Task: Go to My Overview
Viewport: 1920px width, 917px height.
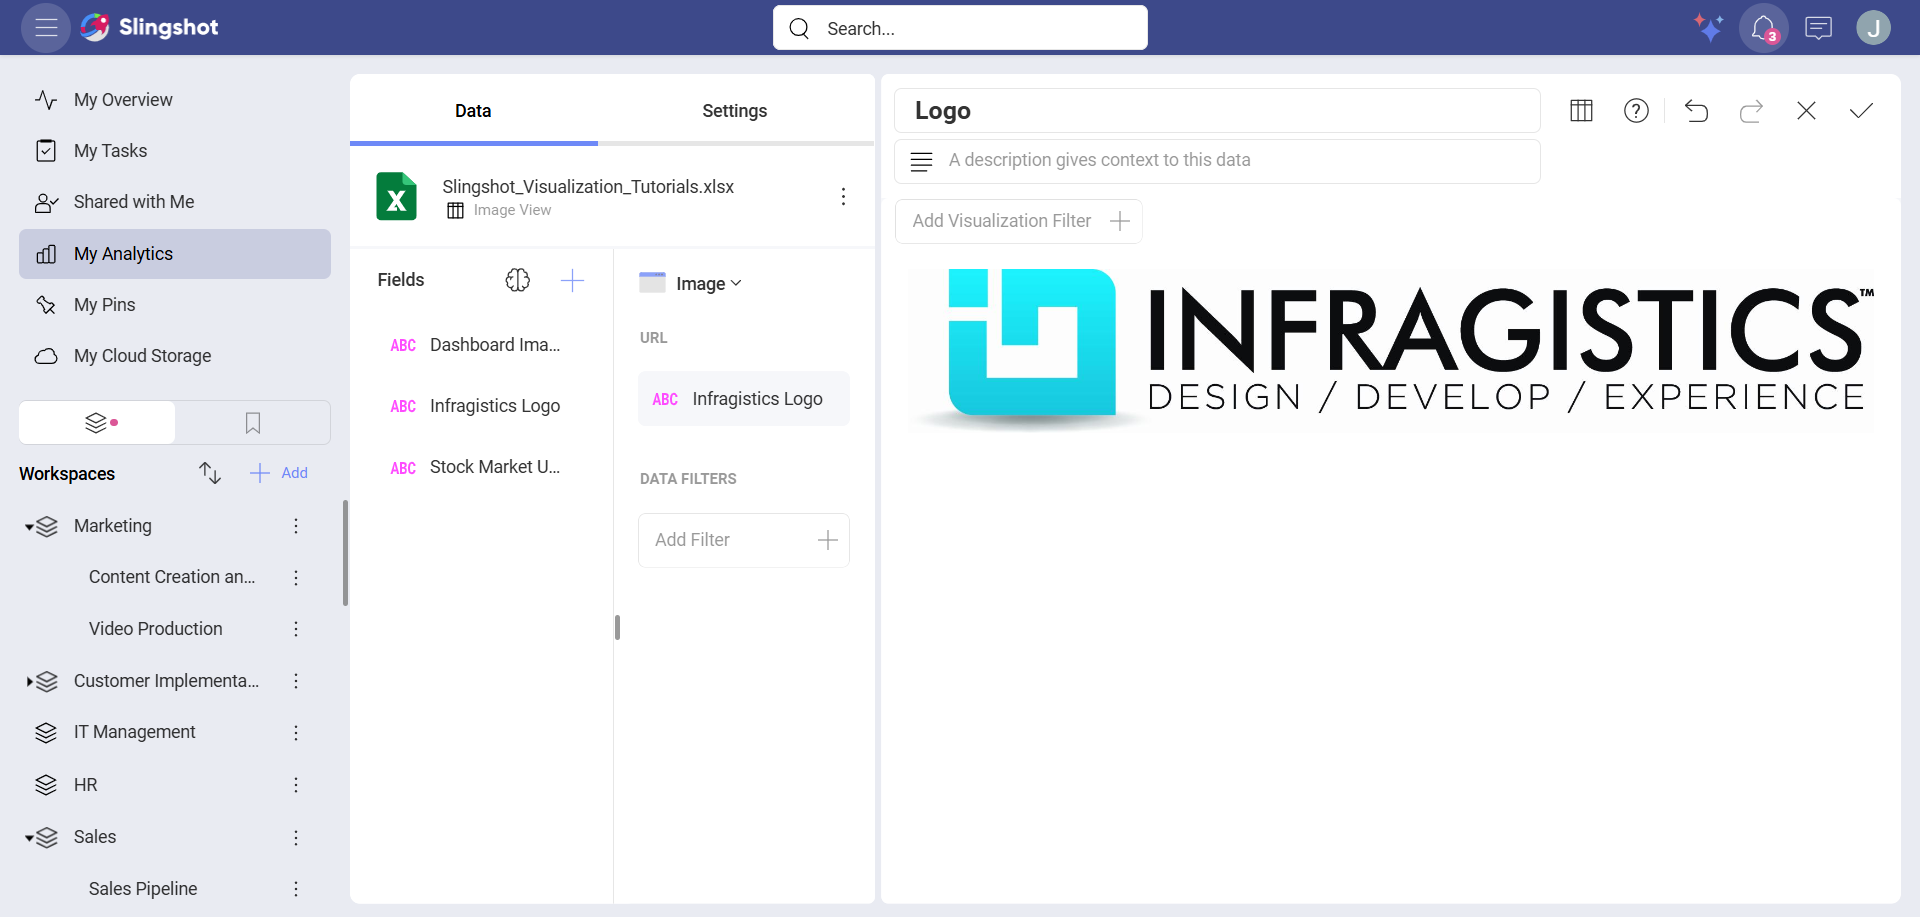Action: (x=175, y=100)
